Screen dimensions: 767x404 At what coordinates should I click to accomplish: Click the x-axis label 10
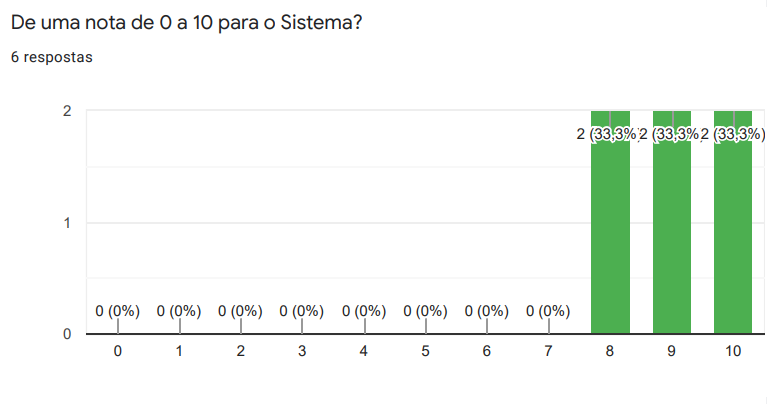733,351
